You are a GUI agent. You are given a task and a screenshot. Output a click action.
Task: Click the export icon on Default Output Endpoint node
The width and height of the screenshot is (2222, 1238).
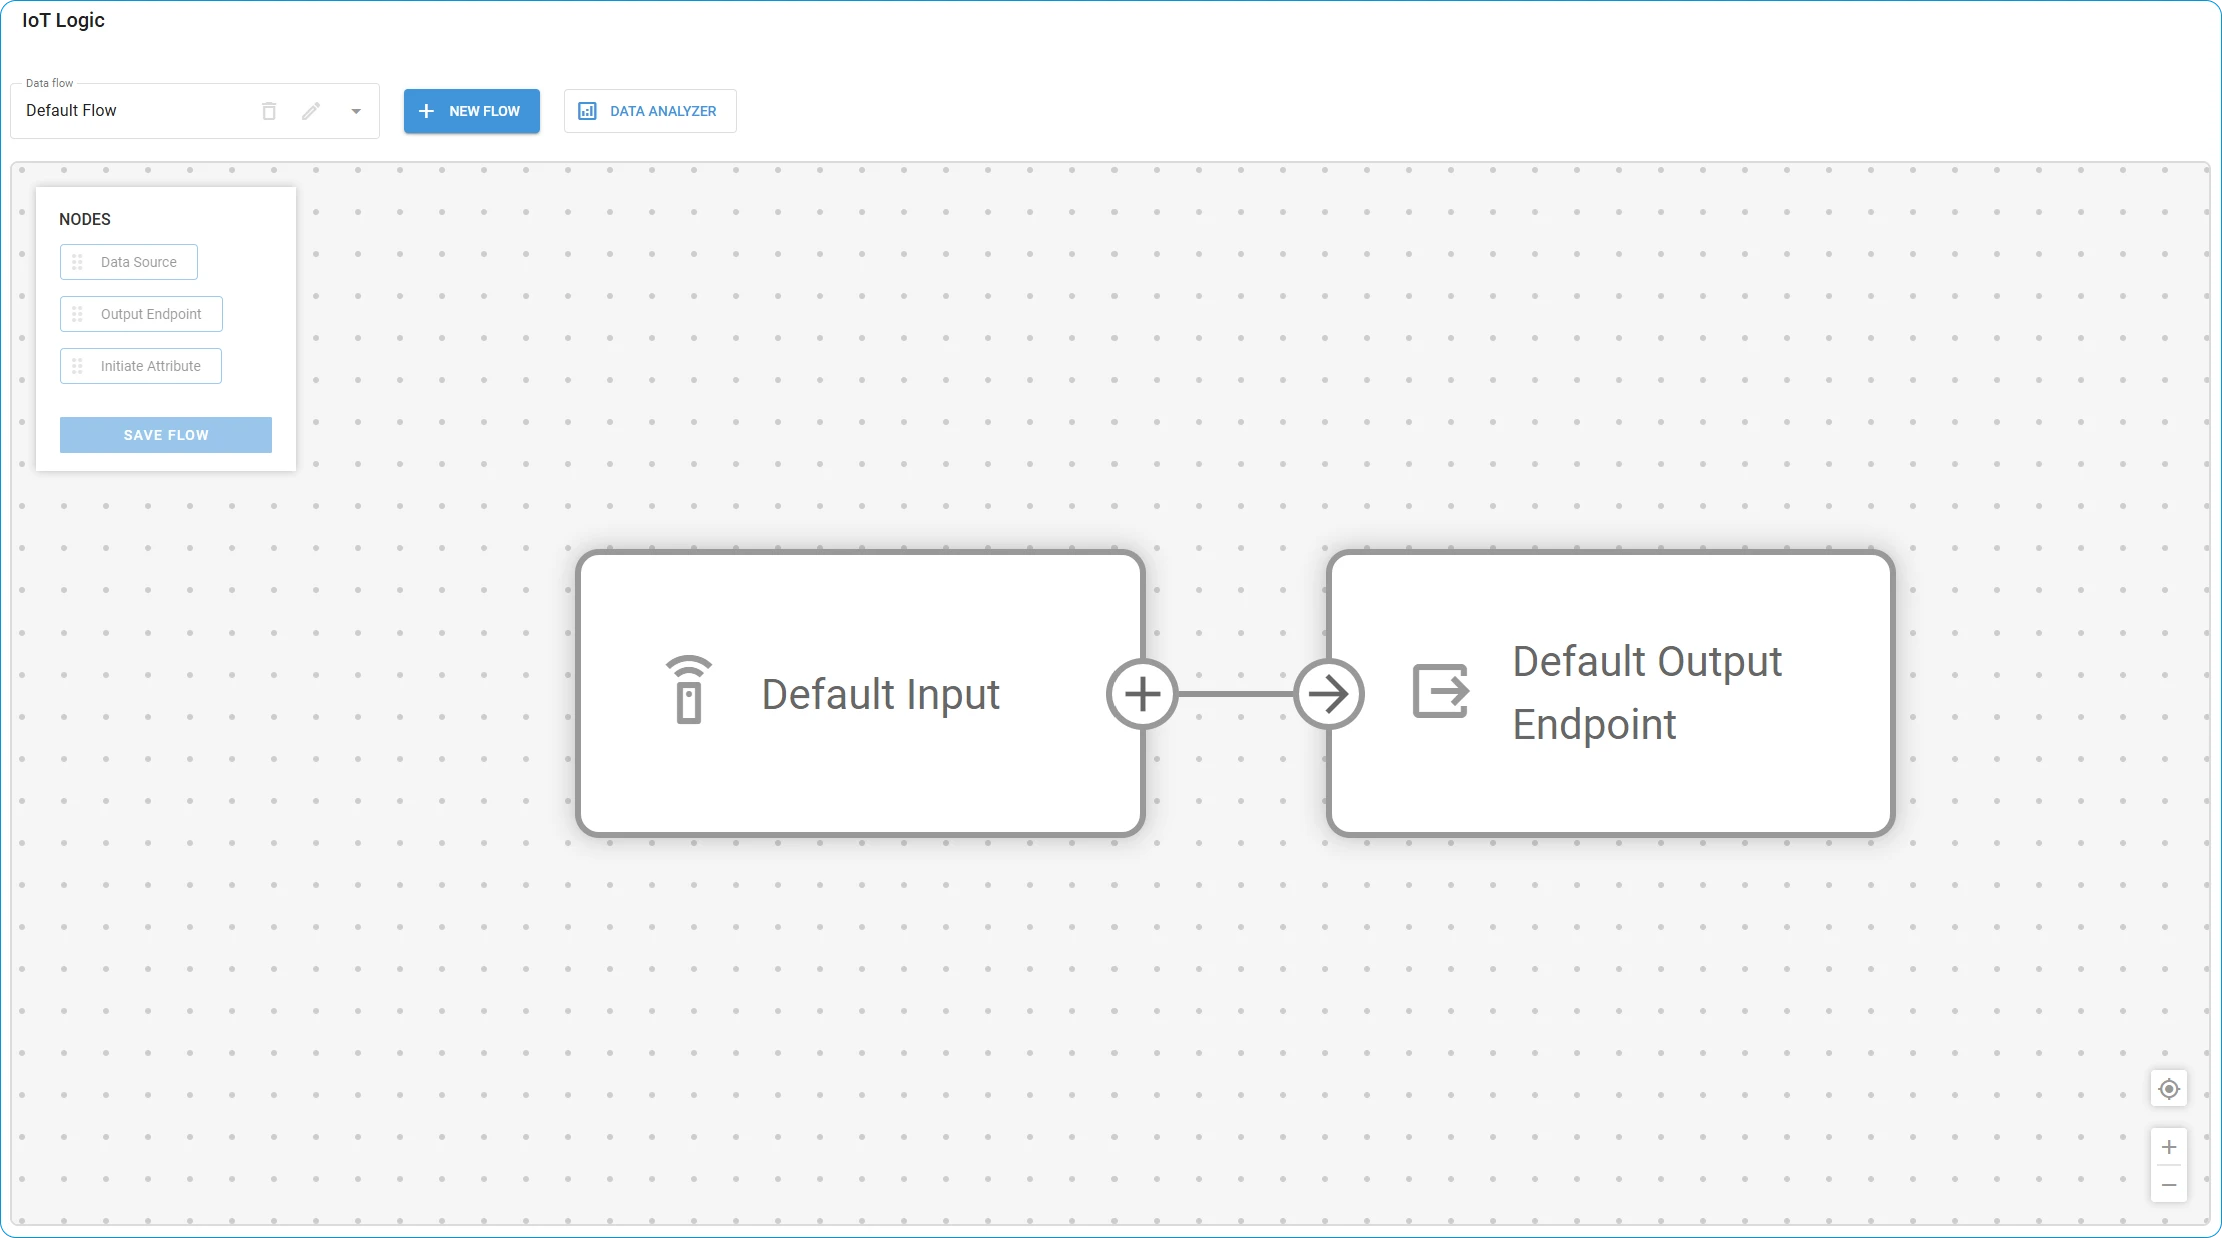click(1440, 693)
